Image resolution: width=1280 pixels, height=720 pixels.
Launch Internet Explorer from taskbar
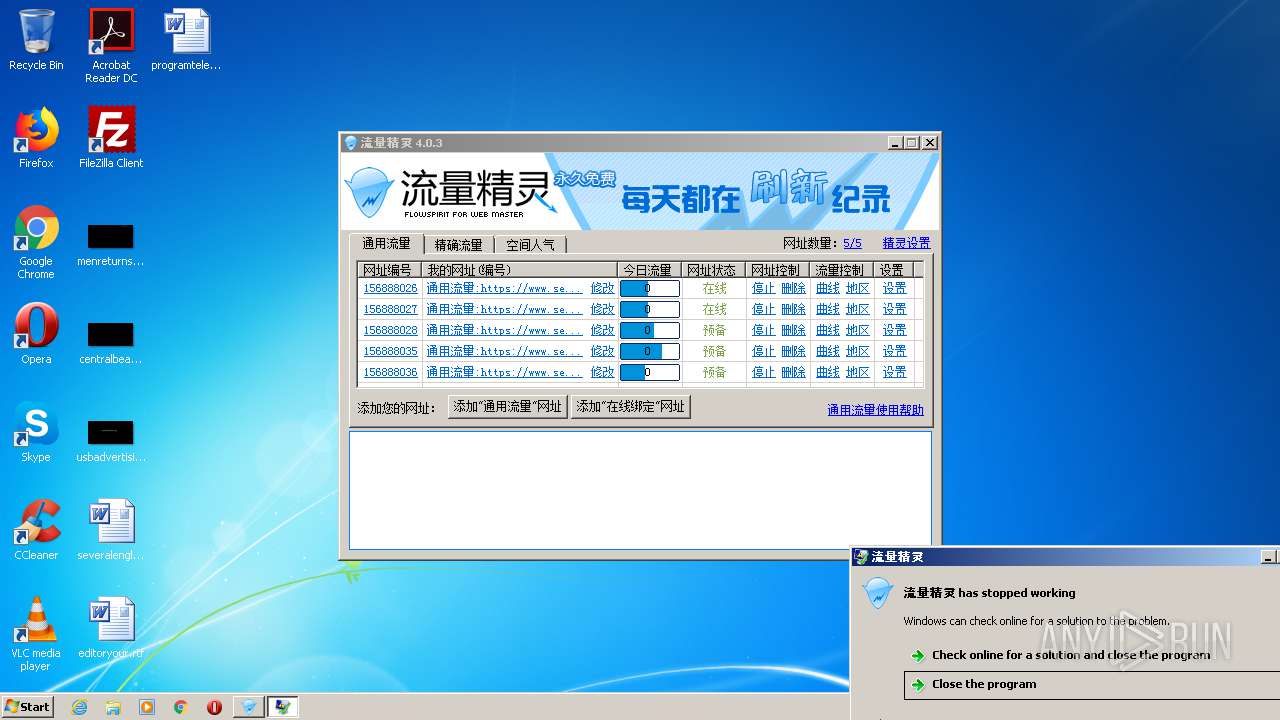click(79, 707)
